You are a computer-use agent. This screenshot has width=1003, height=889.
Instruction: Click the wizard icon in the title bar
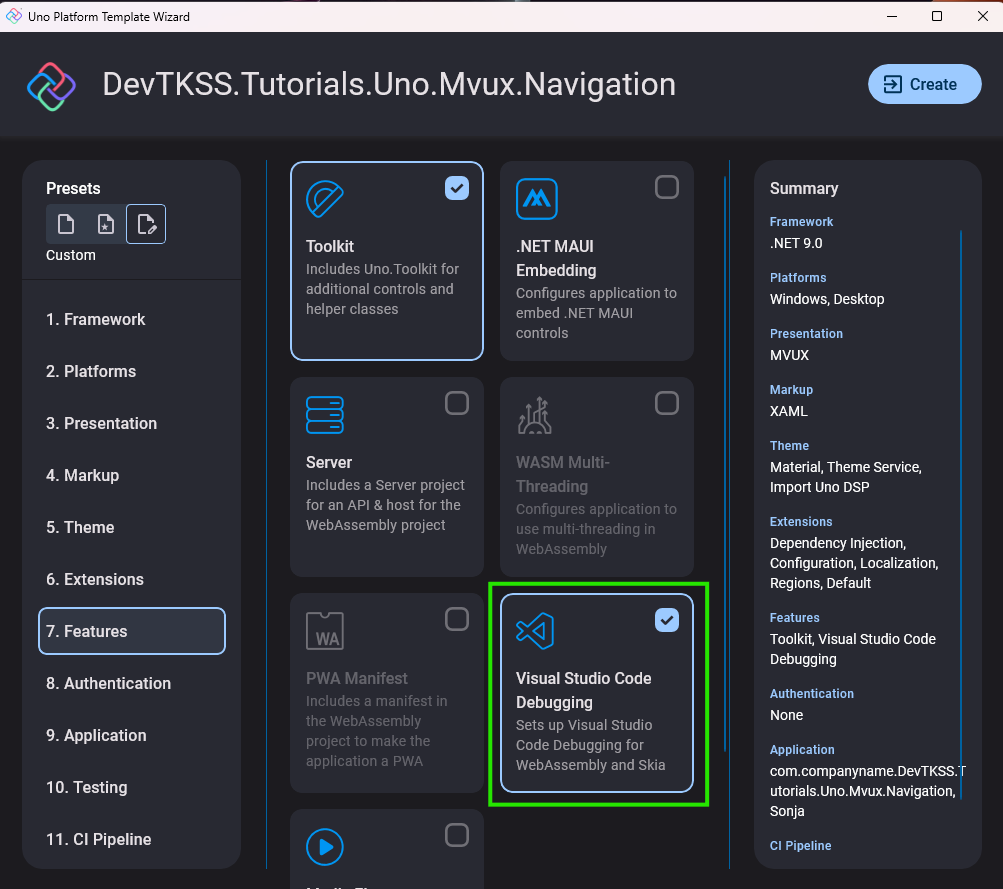pyautogui.click(x=14, y=16)
